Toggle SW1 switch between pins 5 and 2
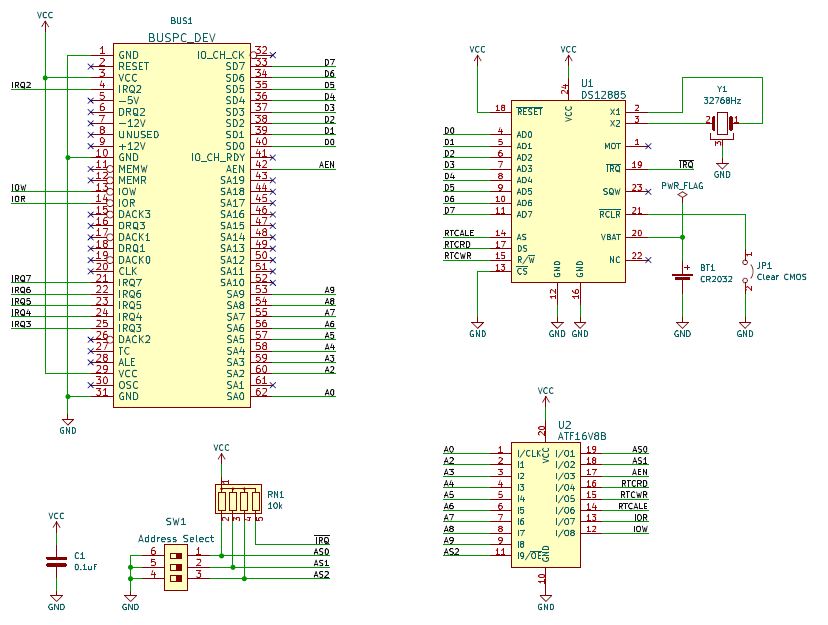Image resolution: width=828 pixels, height=625 pixels. pyautogui.click(x=176, y=567)
